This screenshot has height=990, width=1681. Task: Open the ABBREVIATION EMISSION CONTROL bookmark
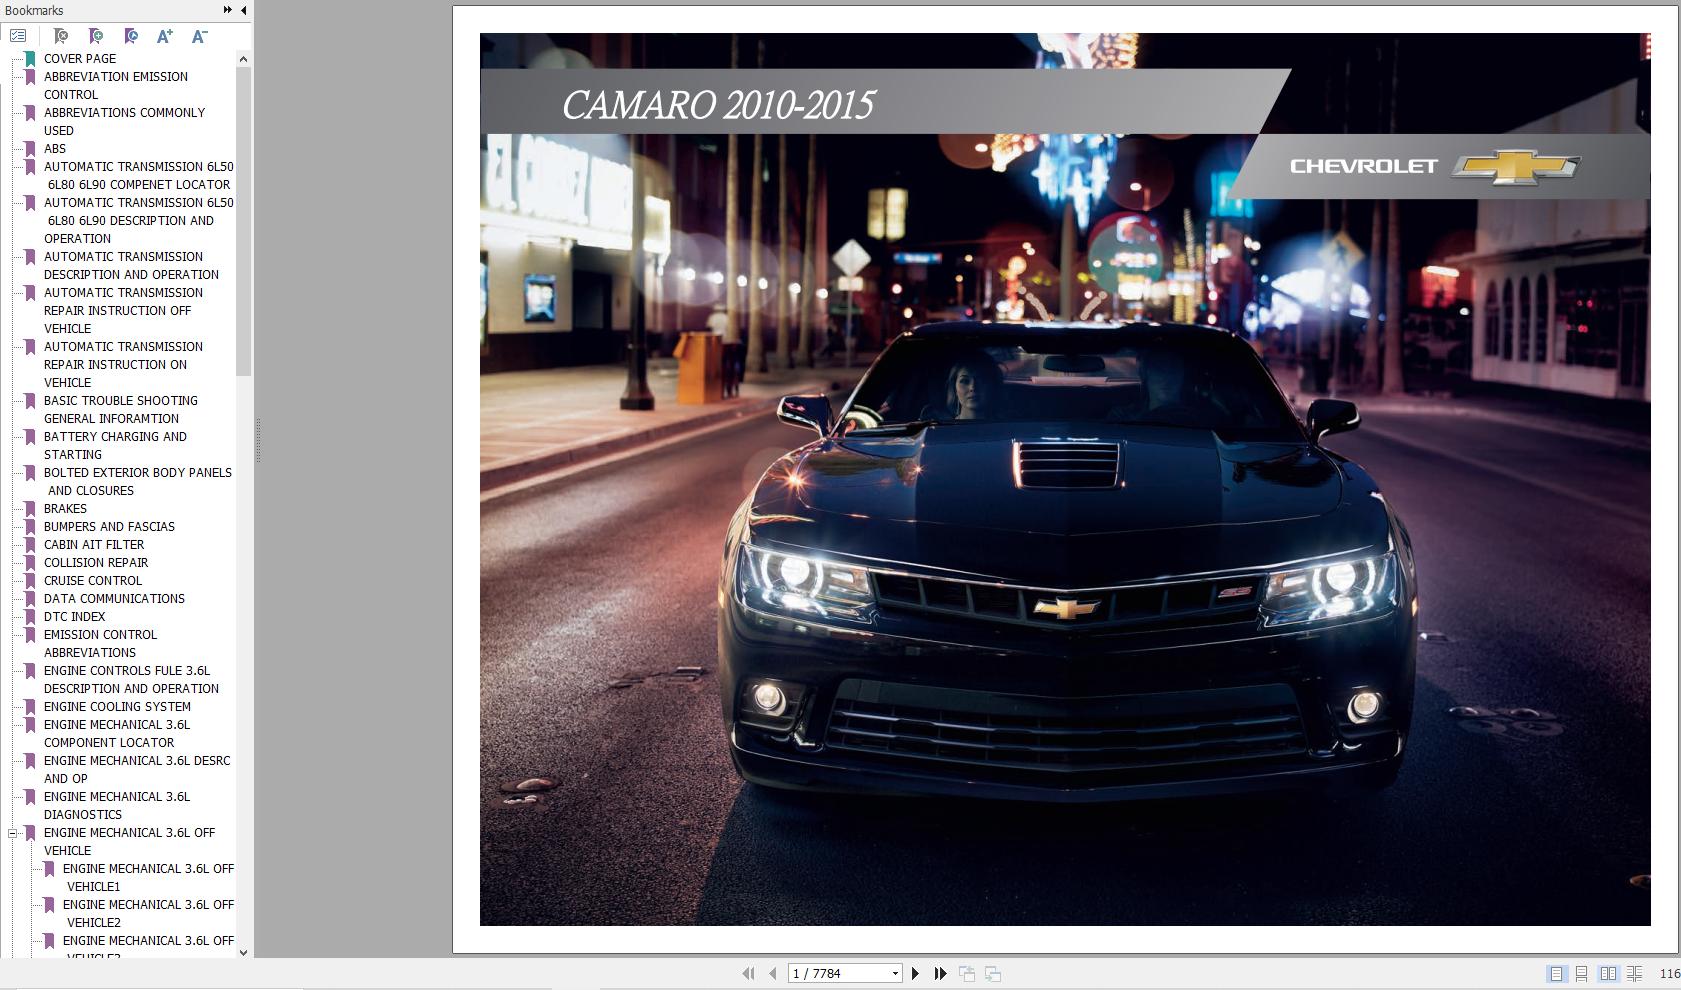[116, 86]
